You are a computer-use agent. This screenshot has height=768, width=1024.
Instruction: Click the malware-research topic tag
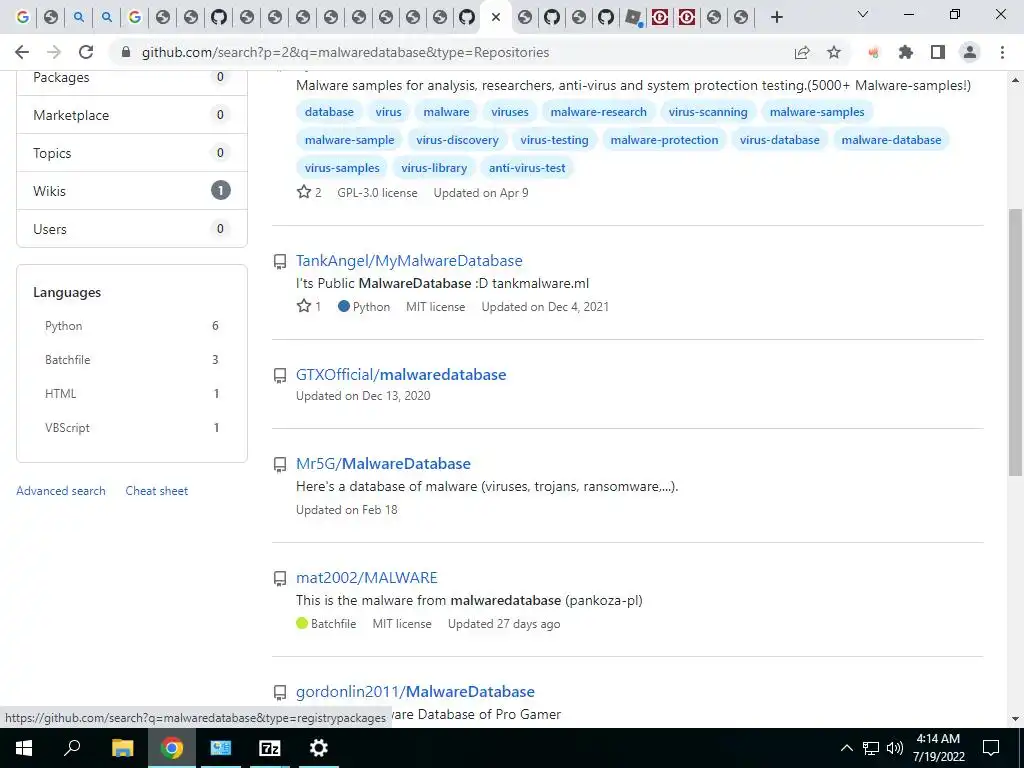coord(598,112)
